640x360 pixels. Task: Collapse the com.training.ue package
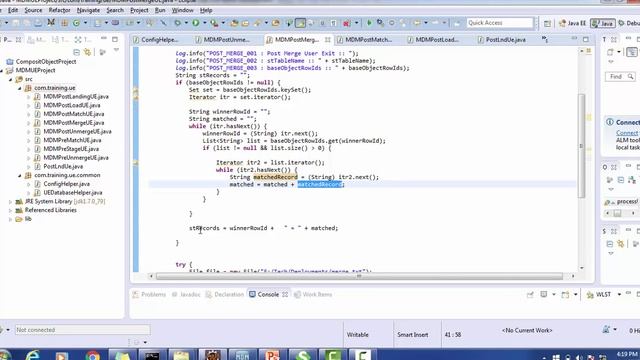click(20, 88)
